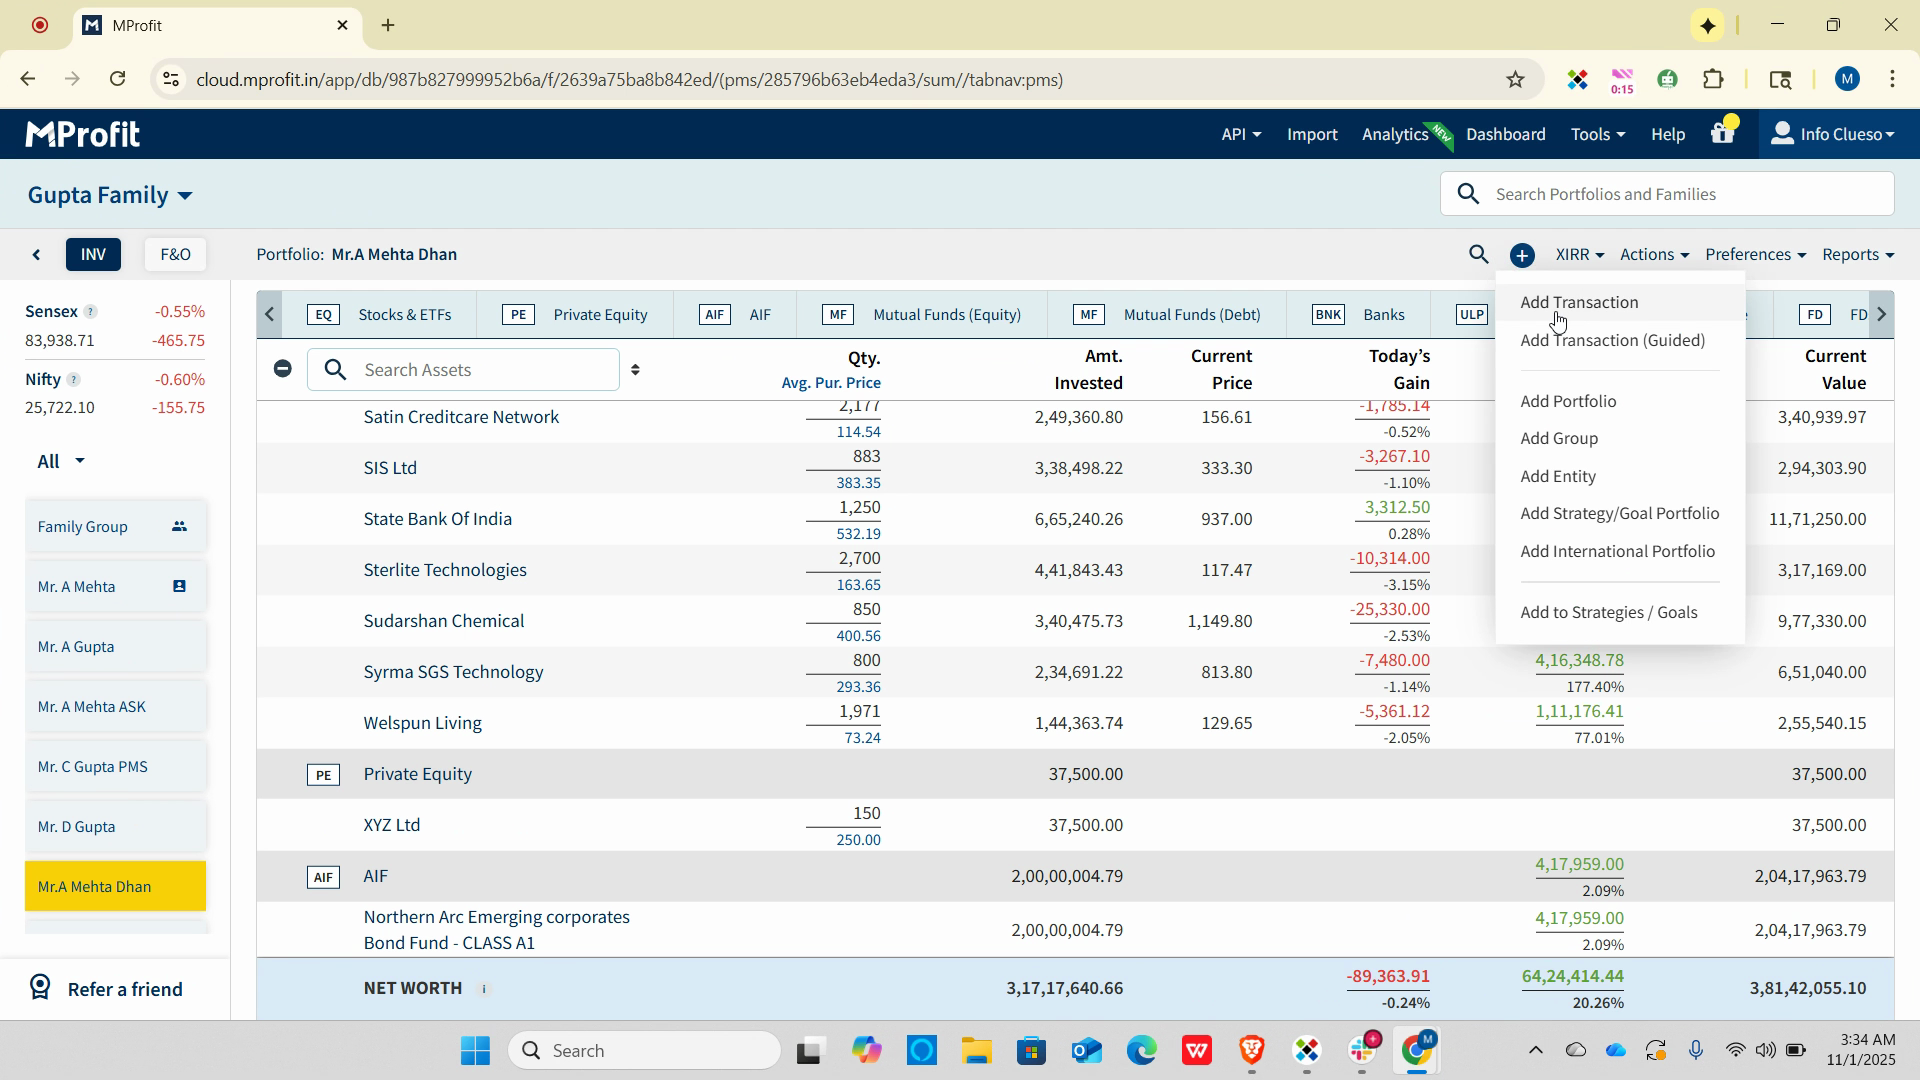Switch to F&O view toggle
This screenshot has width=1920, height=1080.
175,255
